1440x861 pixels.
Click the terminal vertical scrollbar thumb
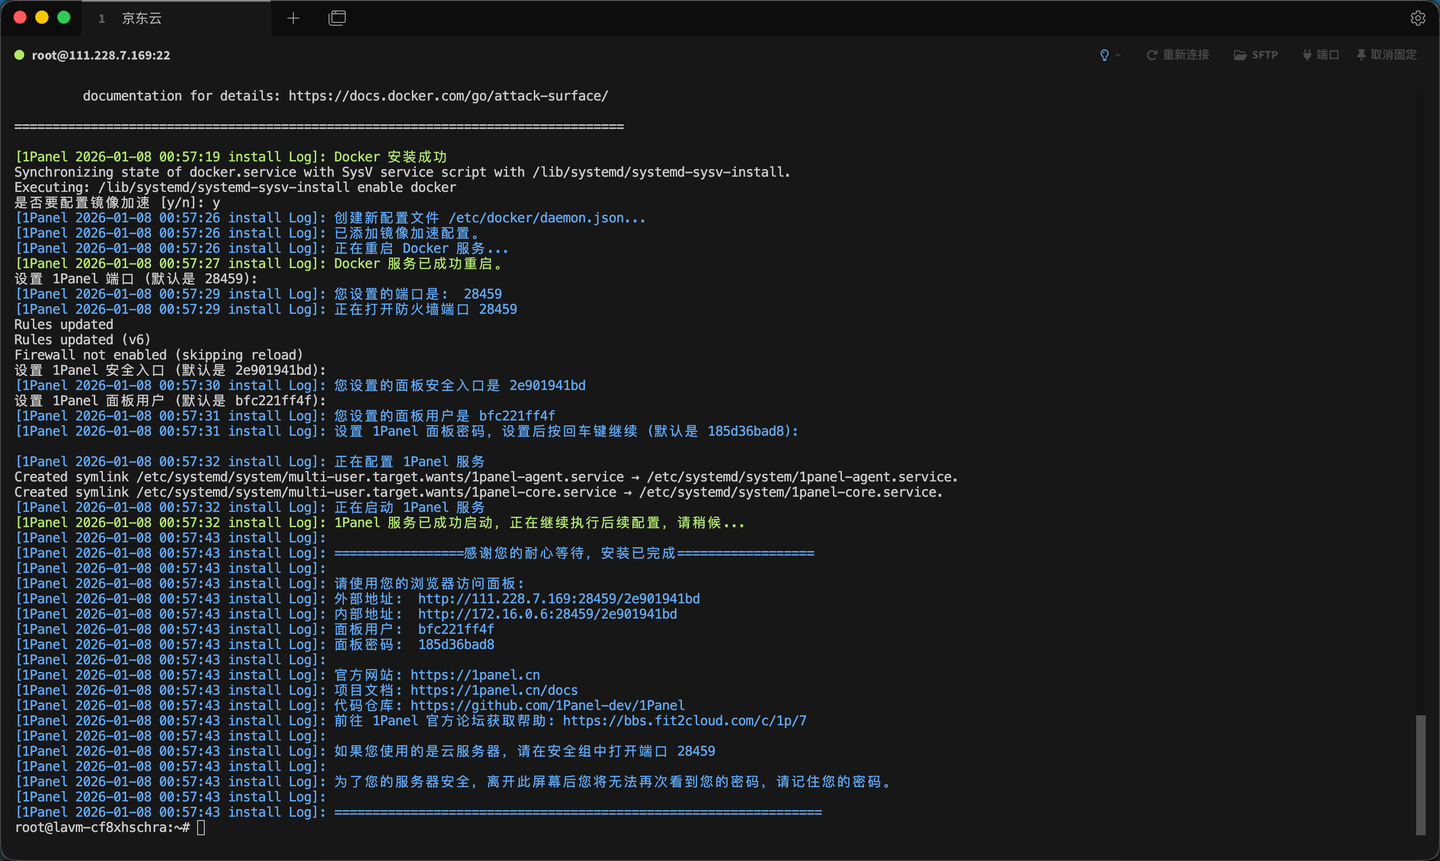[1421, 775]
